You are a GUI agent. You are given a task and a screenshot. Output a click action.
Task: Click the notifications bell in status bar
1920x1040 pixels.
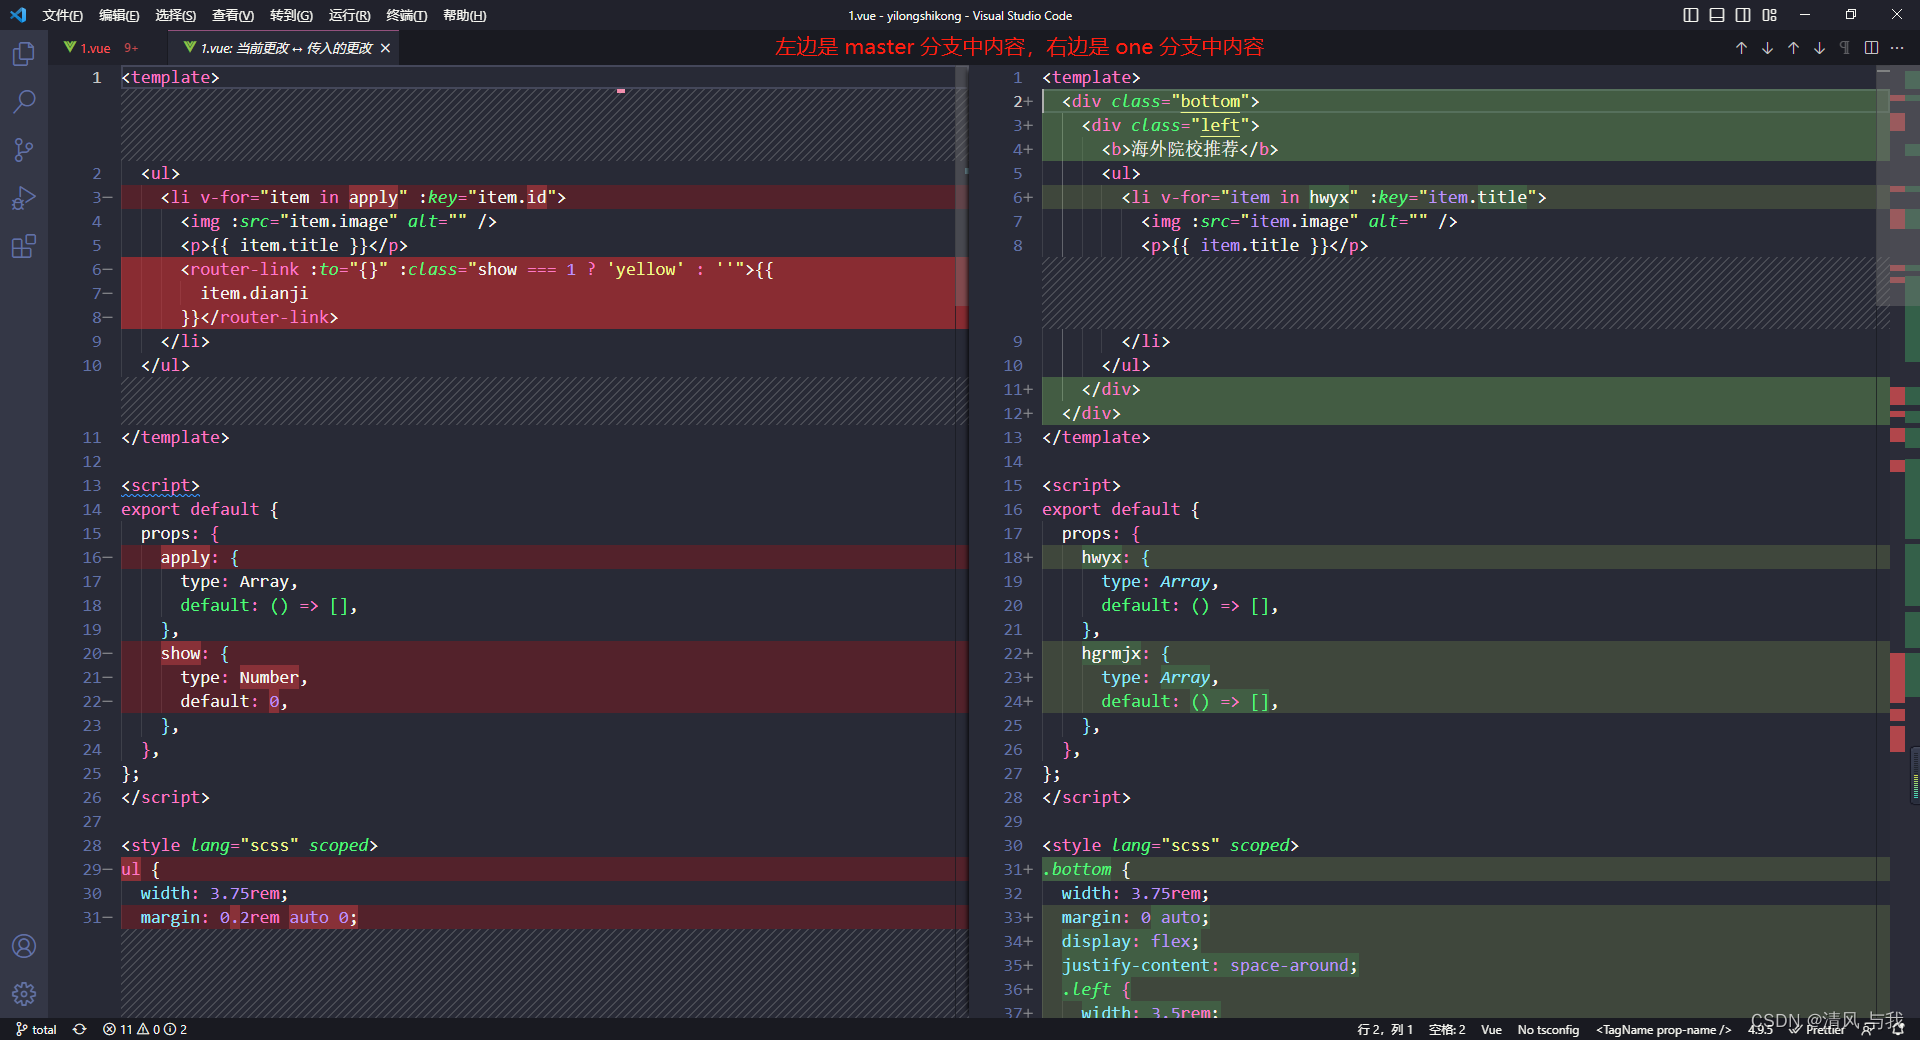click(1898, 1029)
